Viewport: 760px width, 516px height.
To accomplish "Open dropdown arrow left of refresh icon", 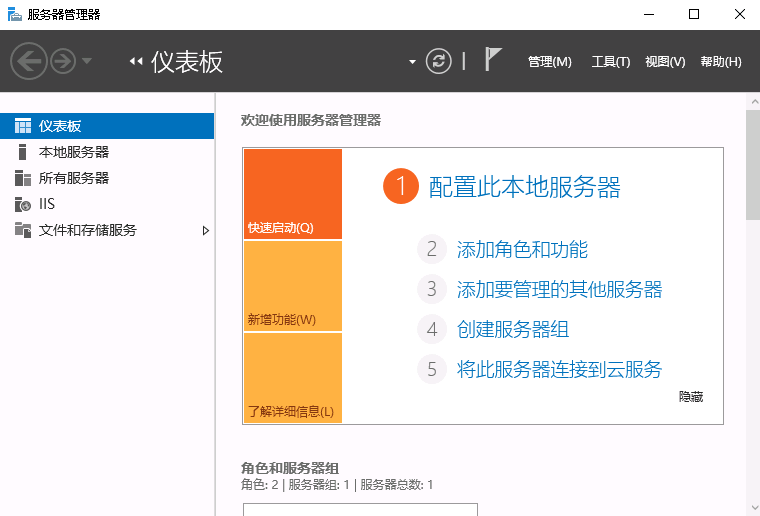I will (412, 62).
